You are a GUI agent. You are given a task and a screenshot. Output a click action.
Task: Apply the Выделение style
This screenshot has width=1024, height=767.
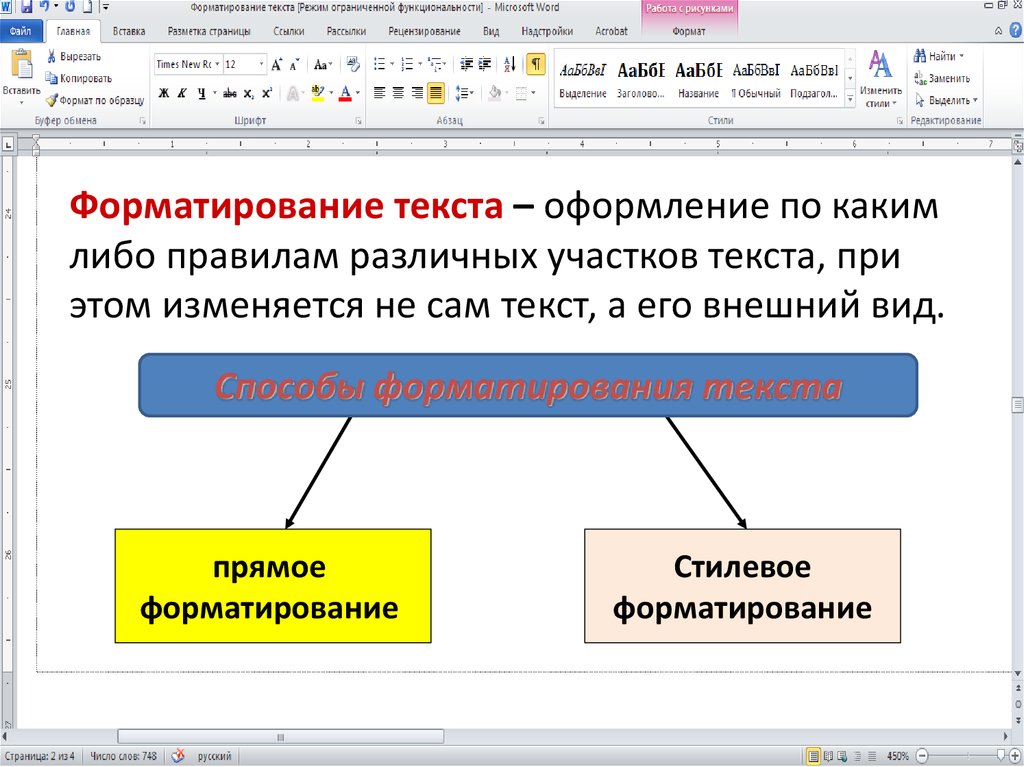583,80
